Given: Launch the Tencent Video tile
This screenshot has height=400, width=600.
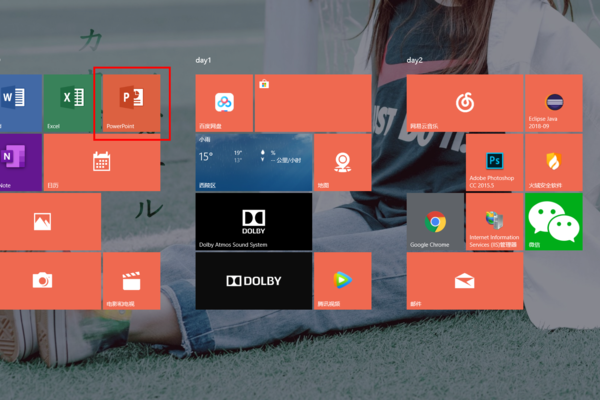Looking at the screenshot, I should tap(342, 281).
